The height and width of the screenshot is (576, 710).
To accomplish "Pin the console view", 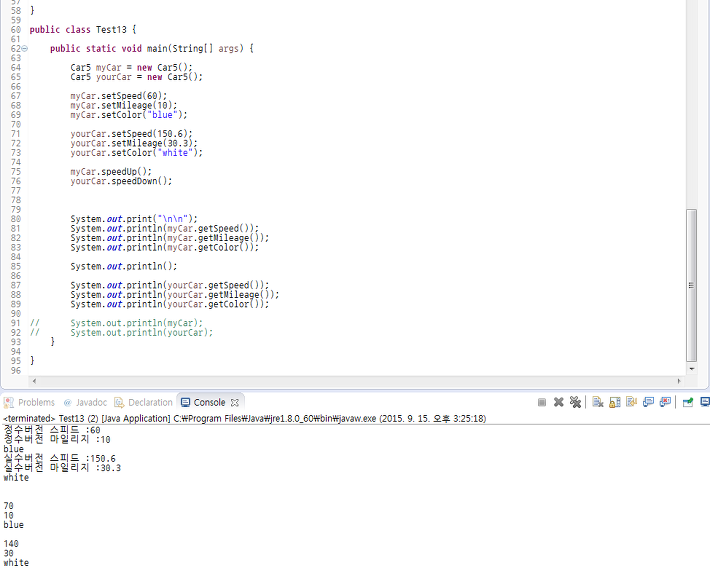I will pos(688,402).
